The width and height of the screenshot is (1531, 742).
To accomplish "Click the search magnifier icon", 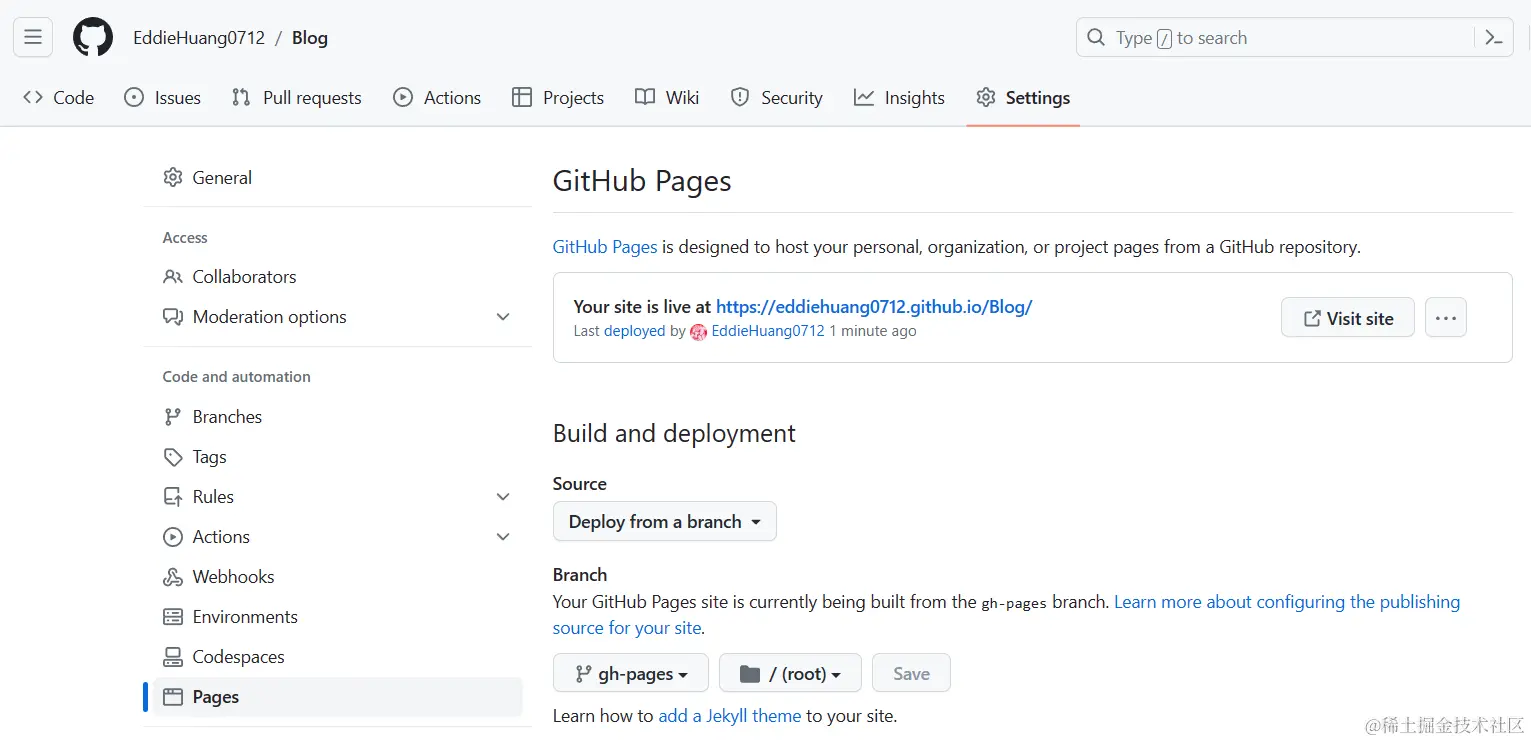I will click(1096, 38).
